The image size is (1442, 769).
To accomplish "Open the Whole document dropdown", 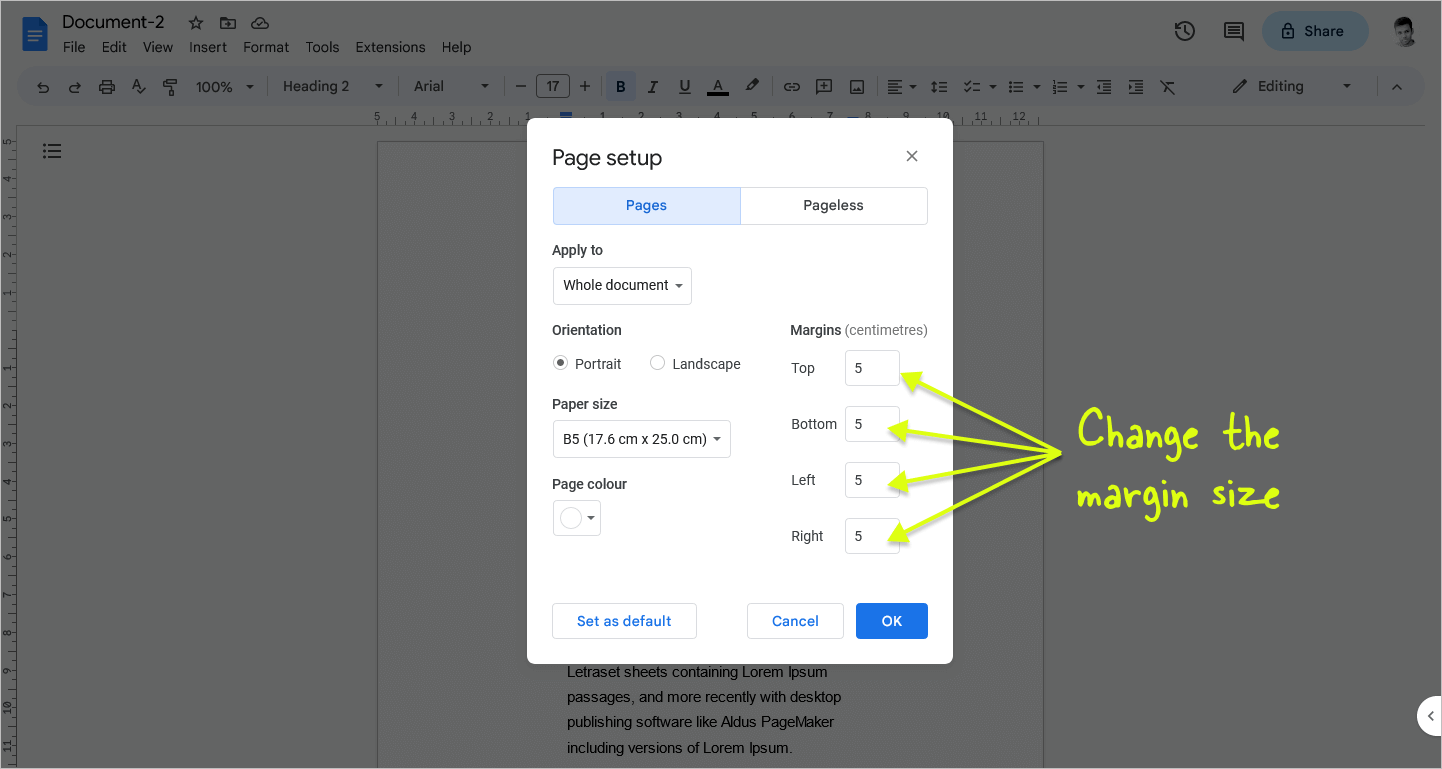I will 622,285.
